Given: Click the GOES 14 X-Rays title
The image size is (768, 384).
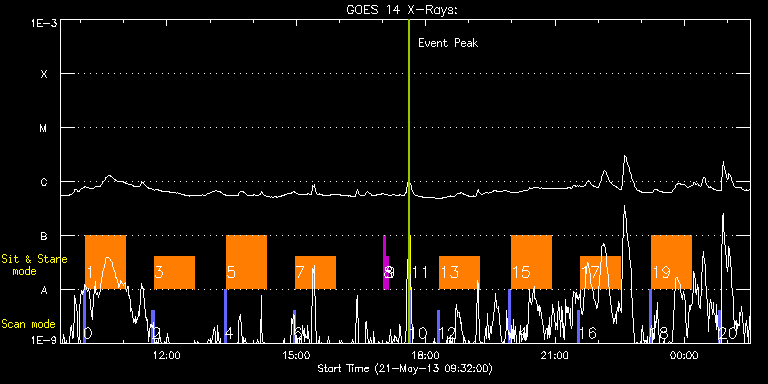Looking at the screenshot, I should tap(401, 10).
